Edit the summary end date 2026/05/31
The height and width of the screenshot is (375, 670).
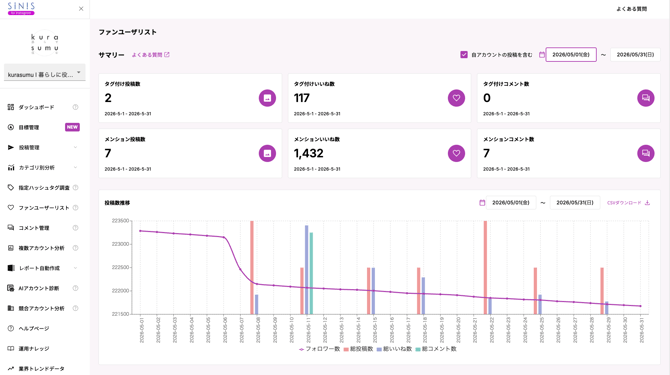[x=635, y=55]
